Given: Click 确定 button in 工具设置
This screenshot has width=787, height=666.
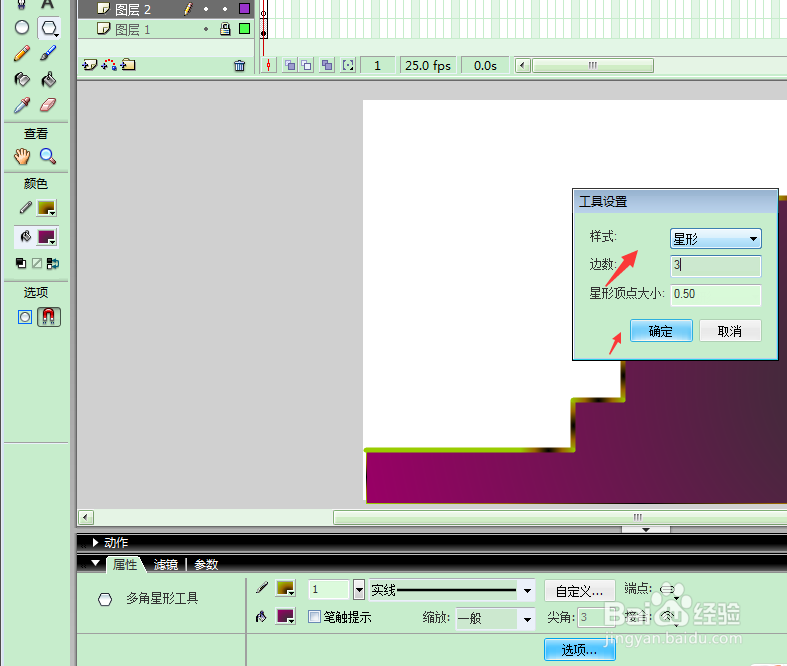Looking at the screenshot, I should click(661, 331).
